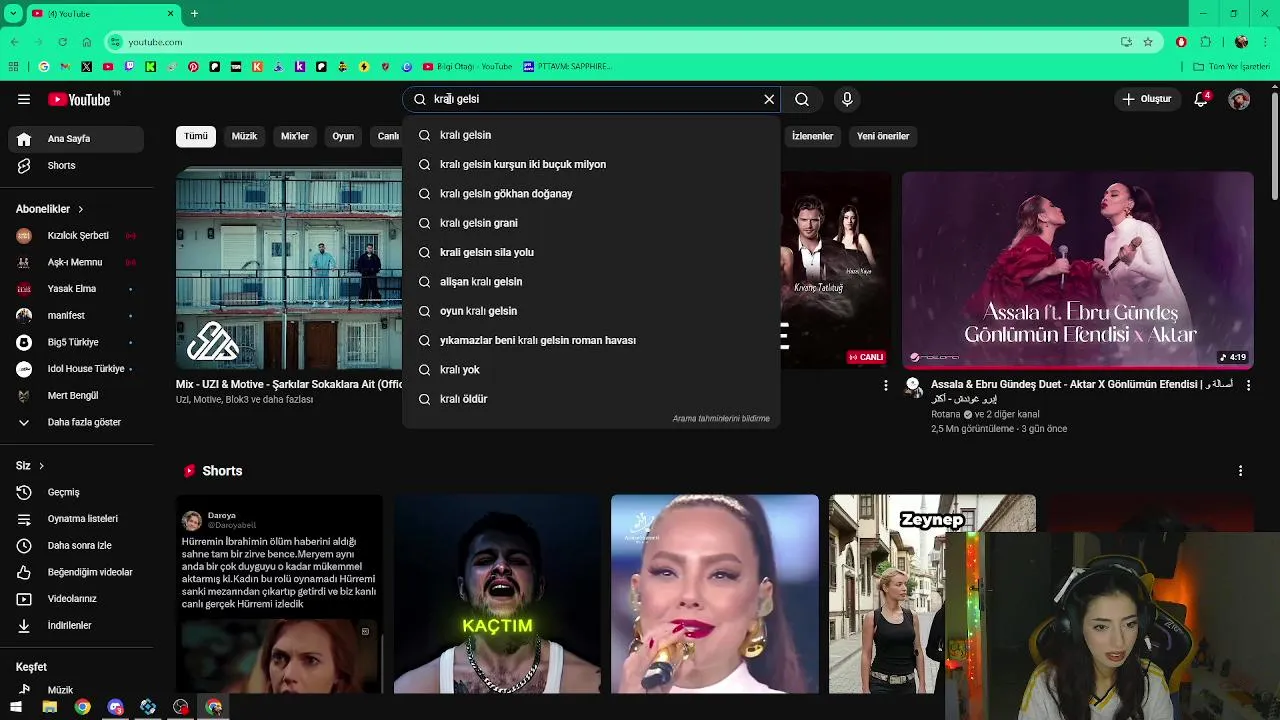The height and width of the screenshot is (720, 1280).
Task: Select the İzlenenler filter chip
Action: coord(812,136)
